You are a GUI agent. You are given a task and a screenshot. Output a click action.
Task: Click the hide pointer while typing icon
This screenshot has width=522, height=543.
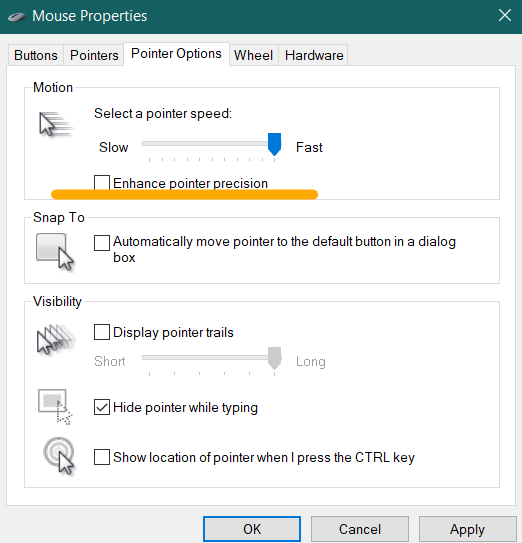[55, 407]
